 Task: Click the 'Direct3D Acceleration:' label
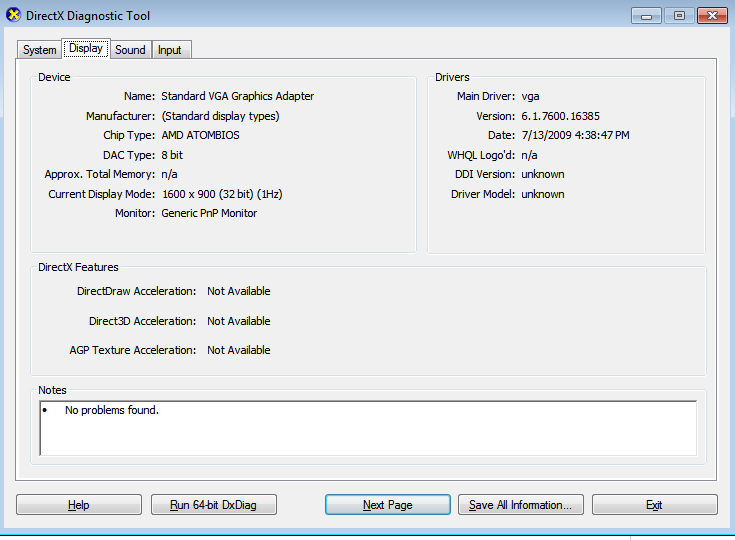(142, 321)
